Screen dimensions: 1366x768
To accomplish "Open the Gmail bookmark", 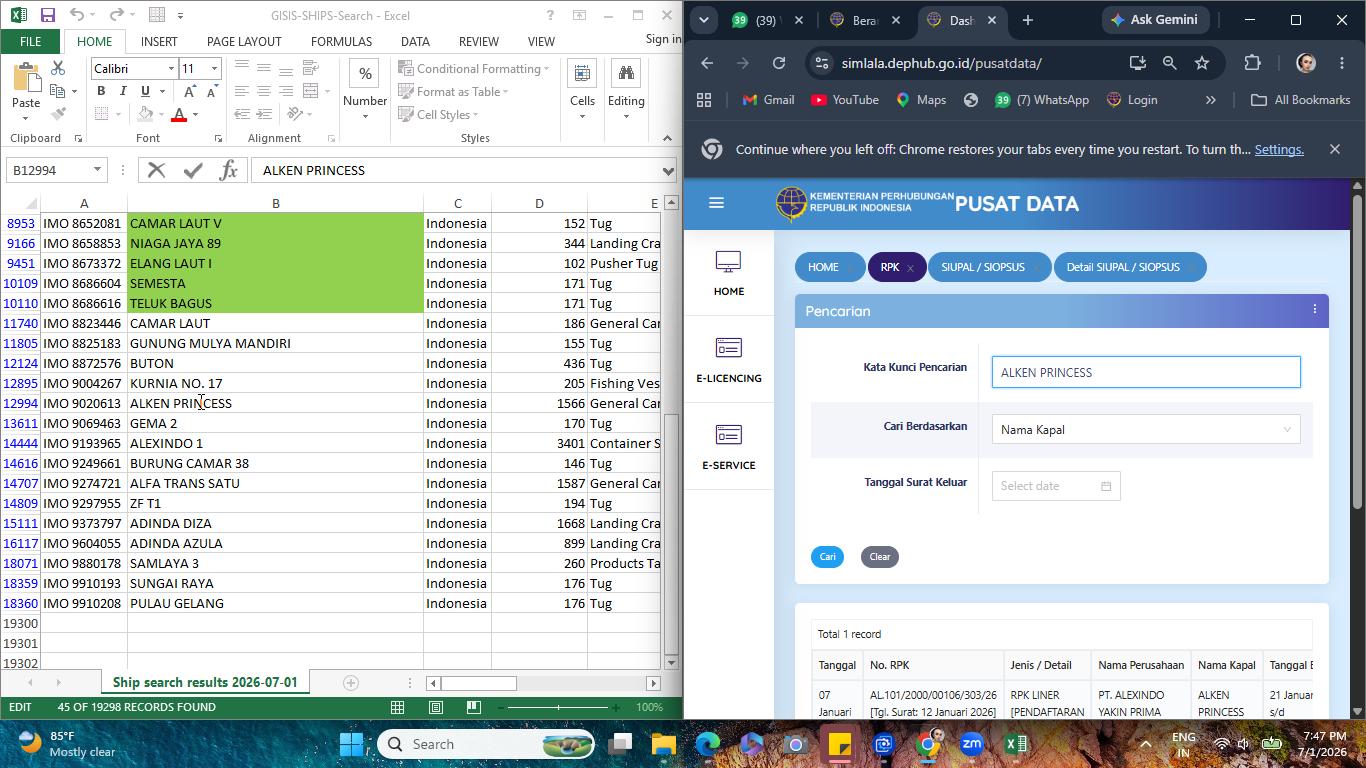I will coord(769,100).
